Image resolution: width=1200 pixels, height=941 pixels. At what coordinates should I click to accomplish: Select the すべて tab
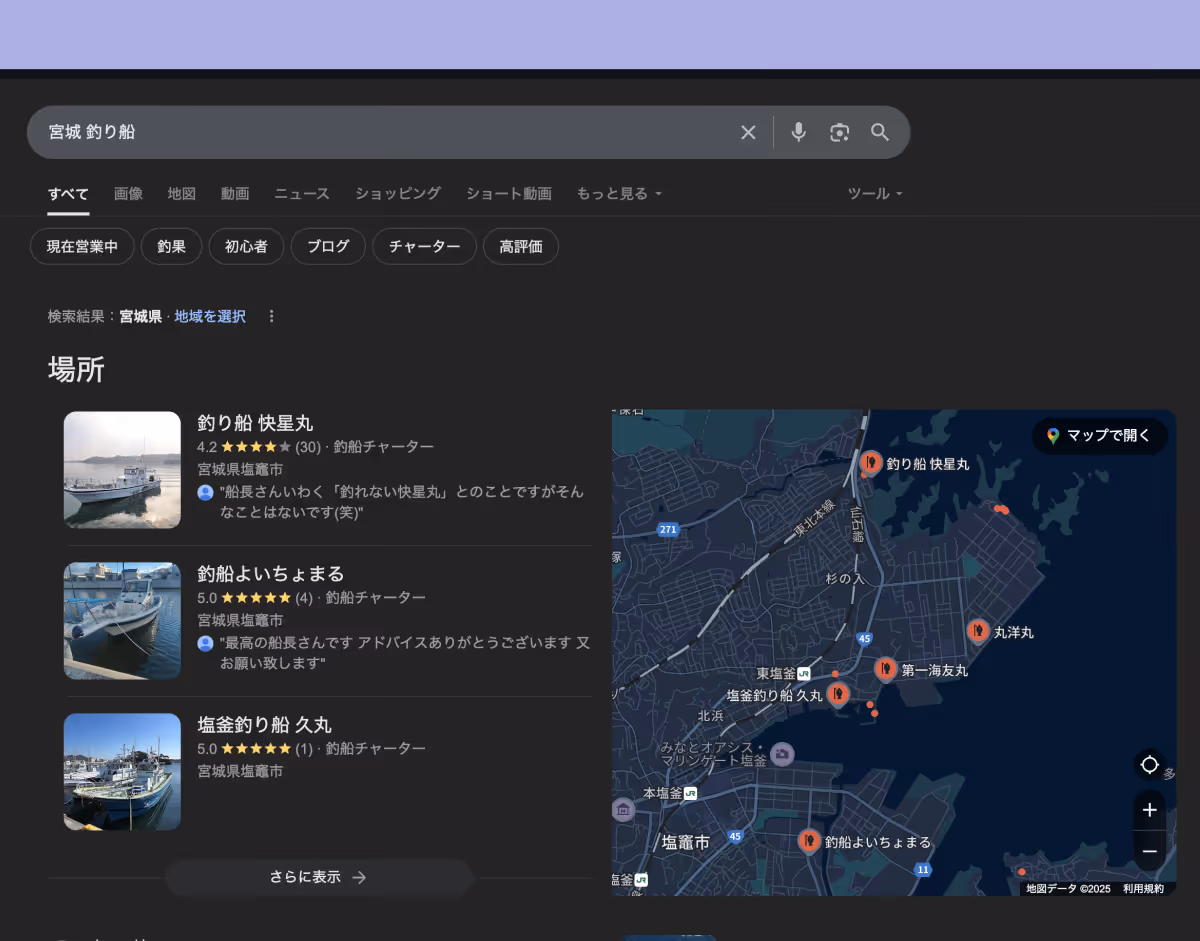(x=68, y=193)
